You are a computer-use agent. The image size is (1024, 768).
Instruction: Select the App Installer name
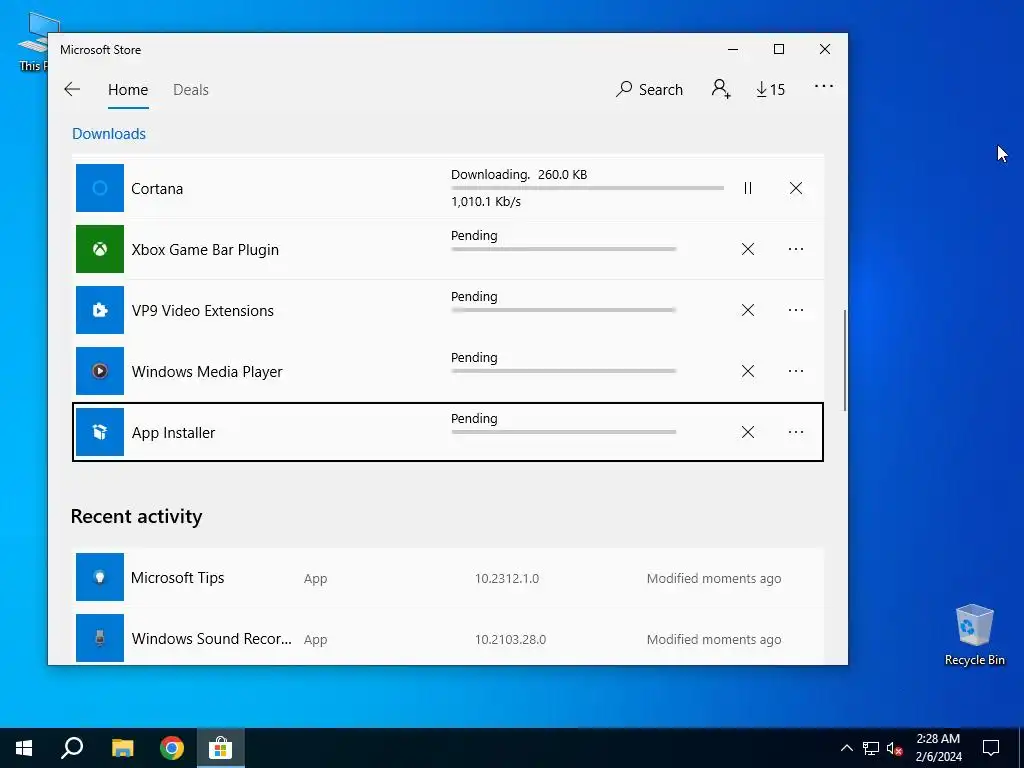click(x=173, y=432)
